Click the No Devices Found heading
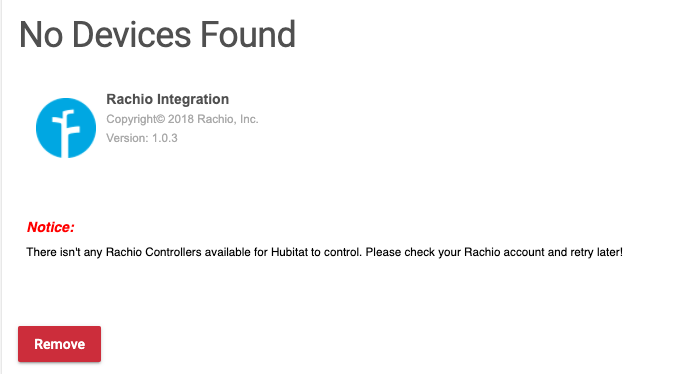This screenshot has width=690, height=374. 158,35
